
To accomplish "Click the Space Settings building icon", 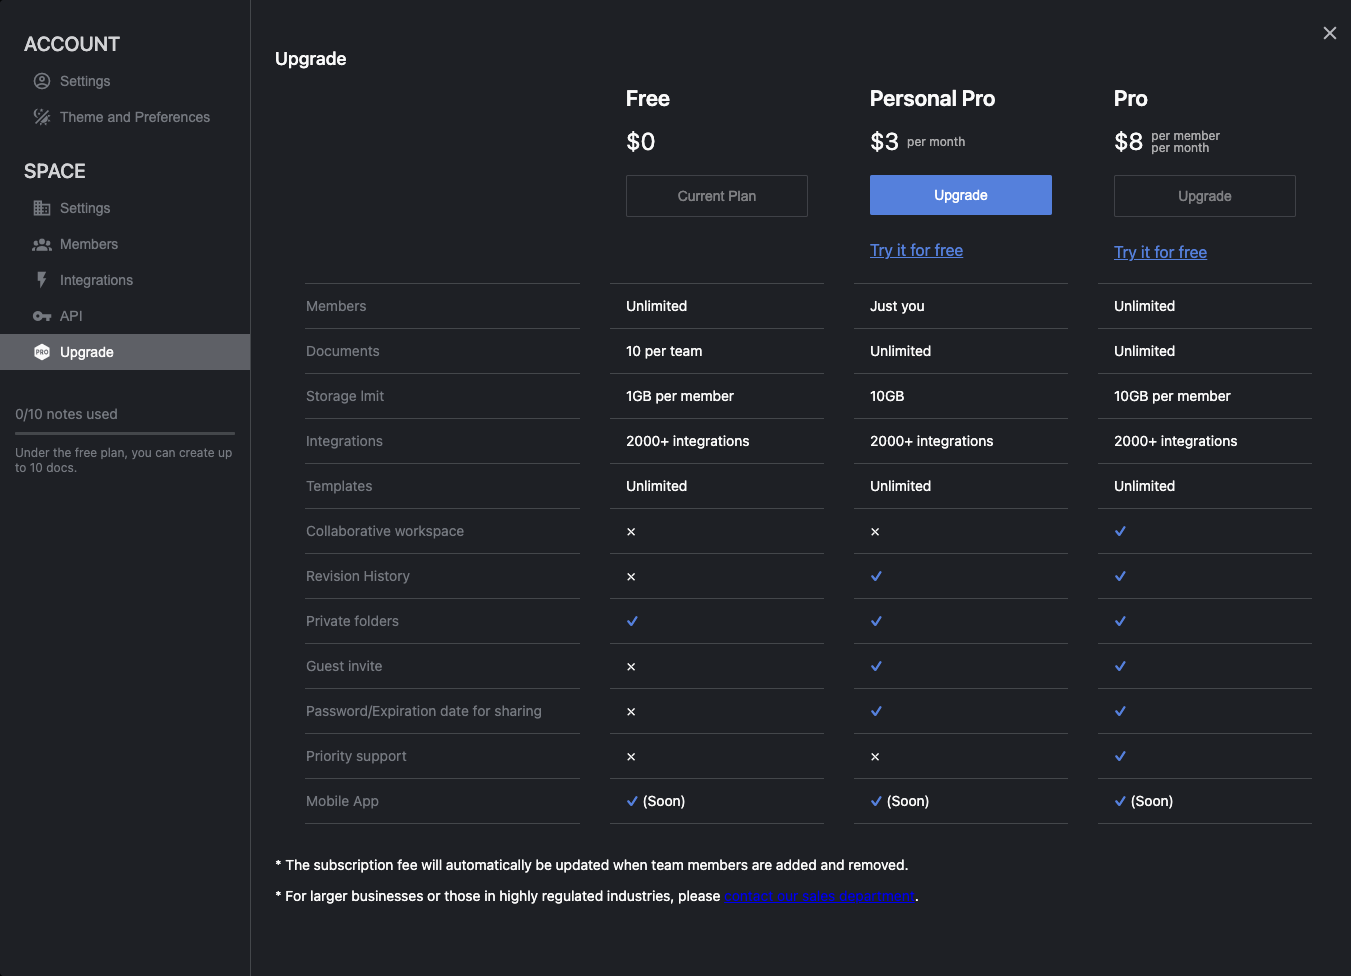I will pyautogui.click(x=42, y=208).
